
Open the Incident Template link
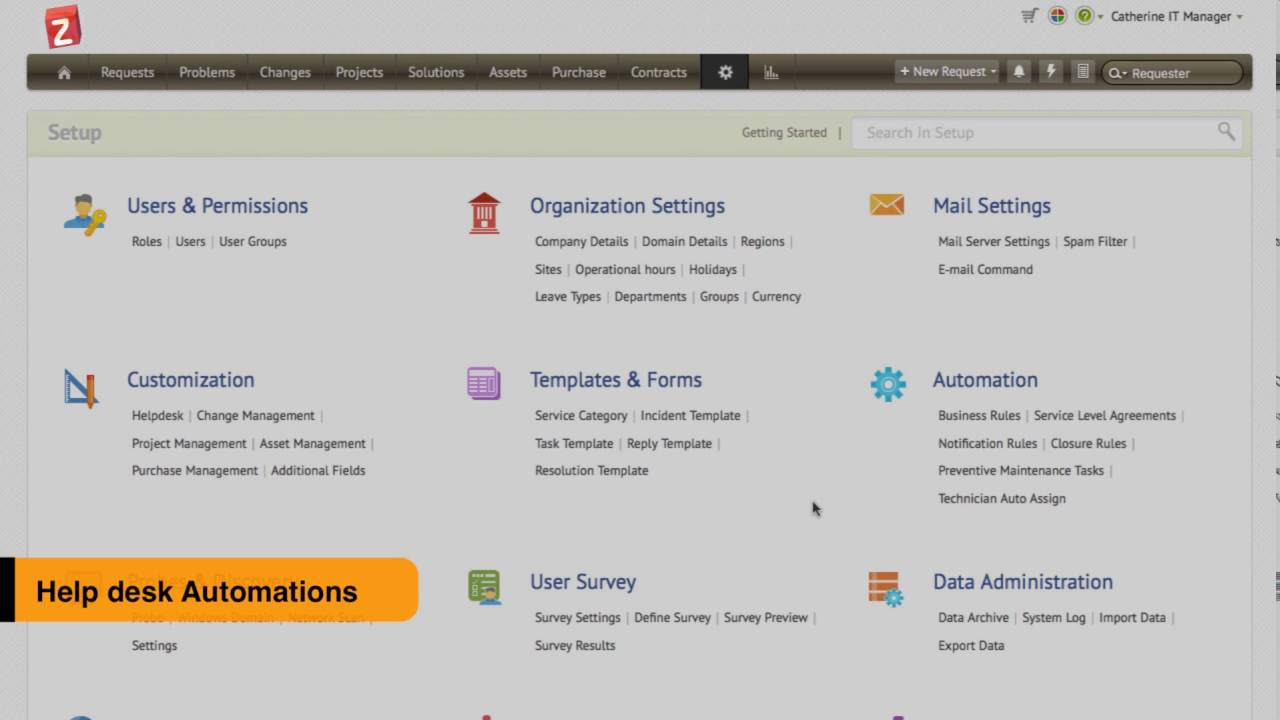691,415
